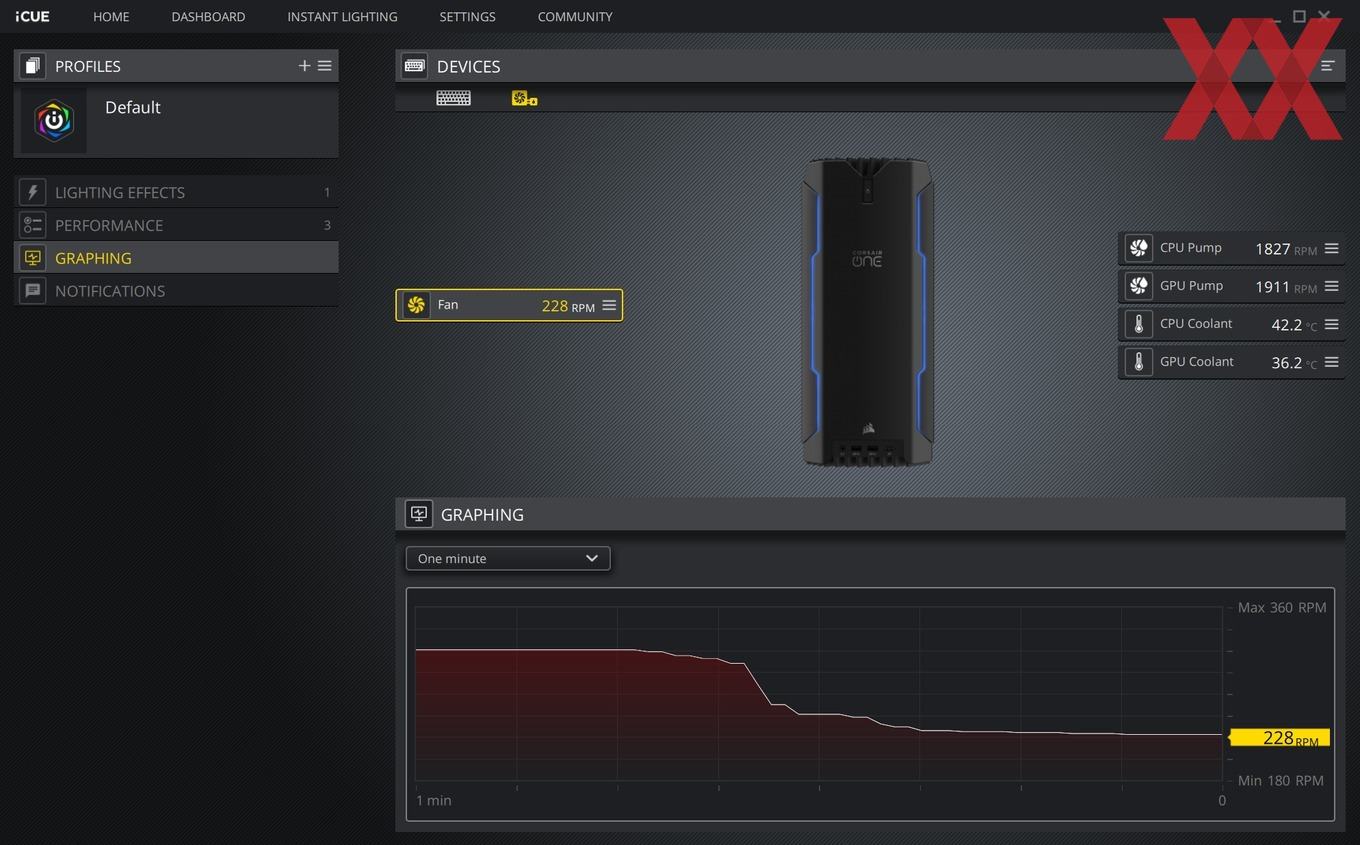Image resolution: width=1360 pixels, height=845 pixels.
Task: Click the lightning bolt Lighting Effects icon
Action: pos(33,192)
